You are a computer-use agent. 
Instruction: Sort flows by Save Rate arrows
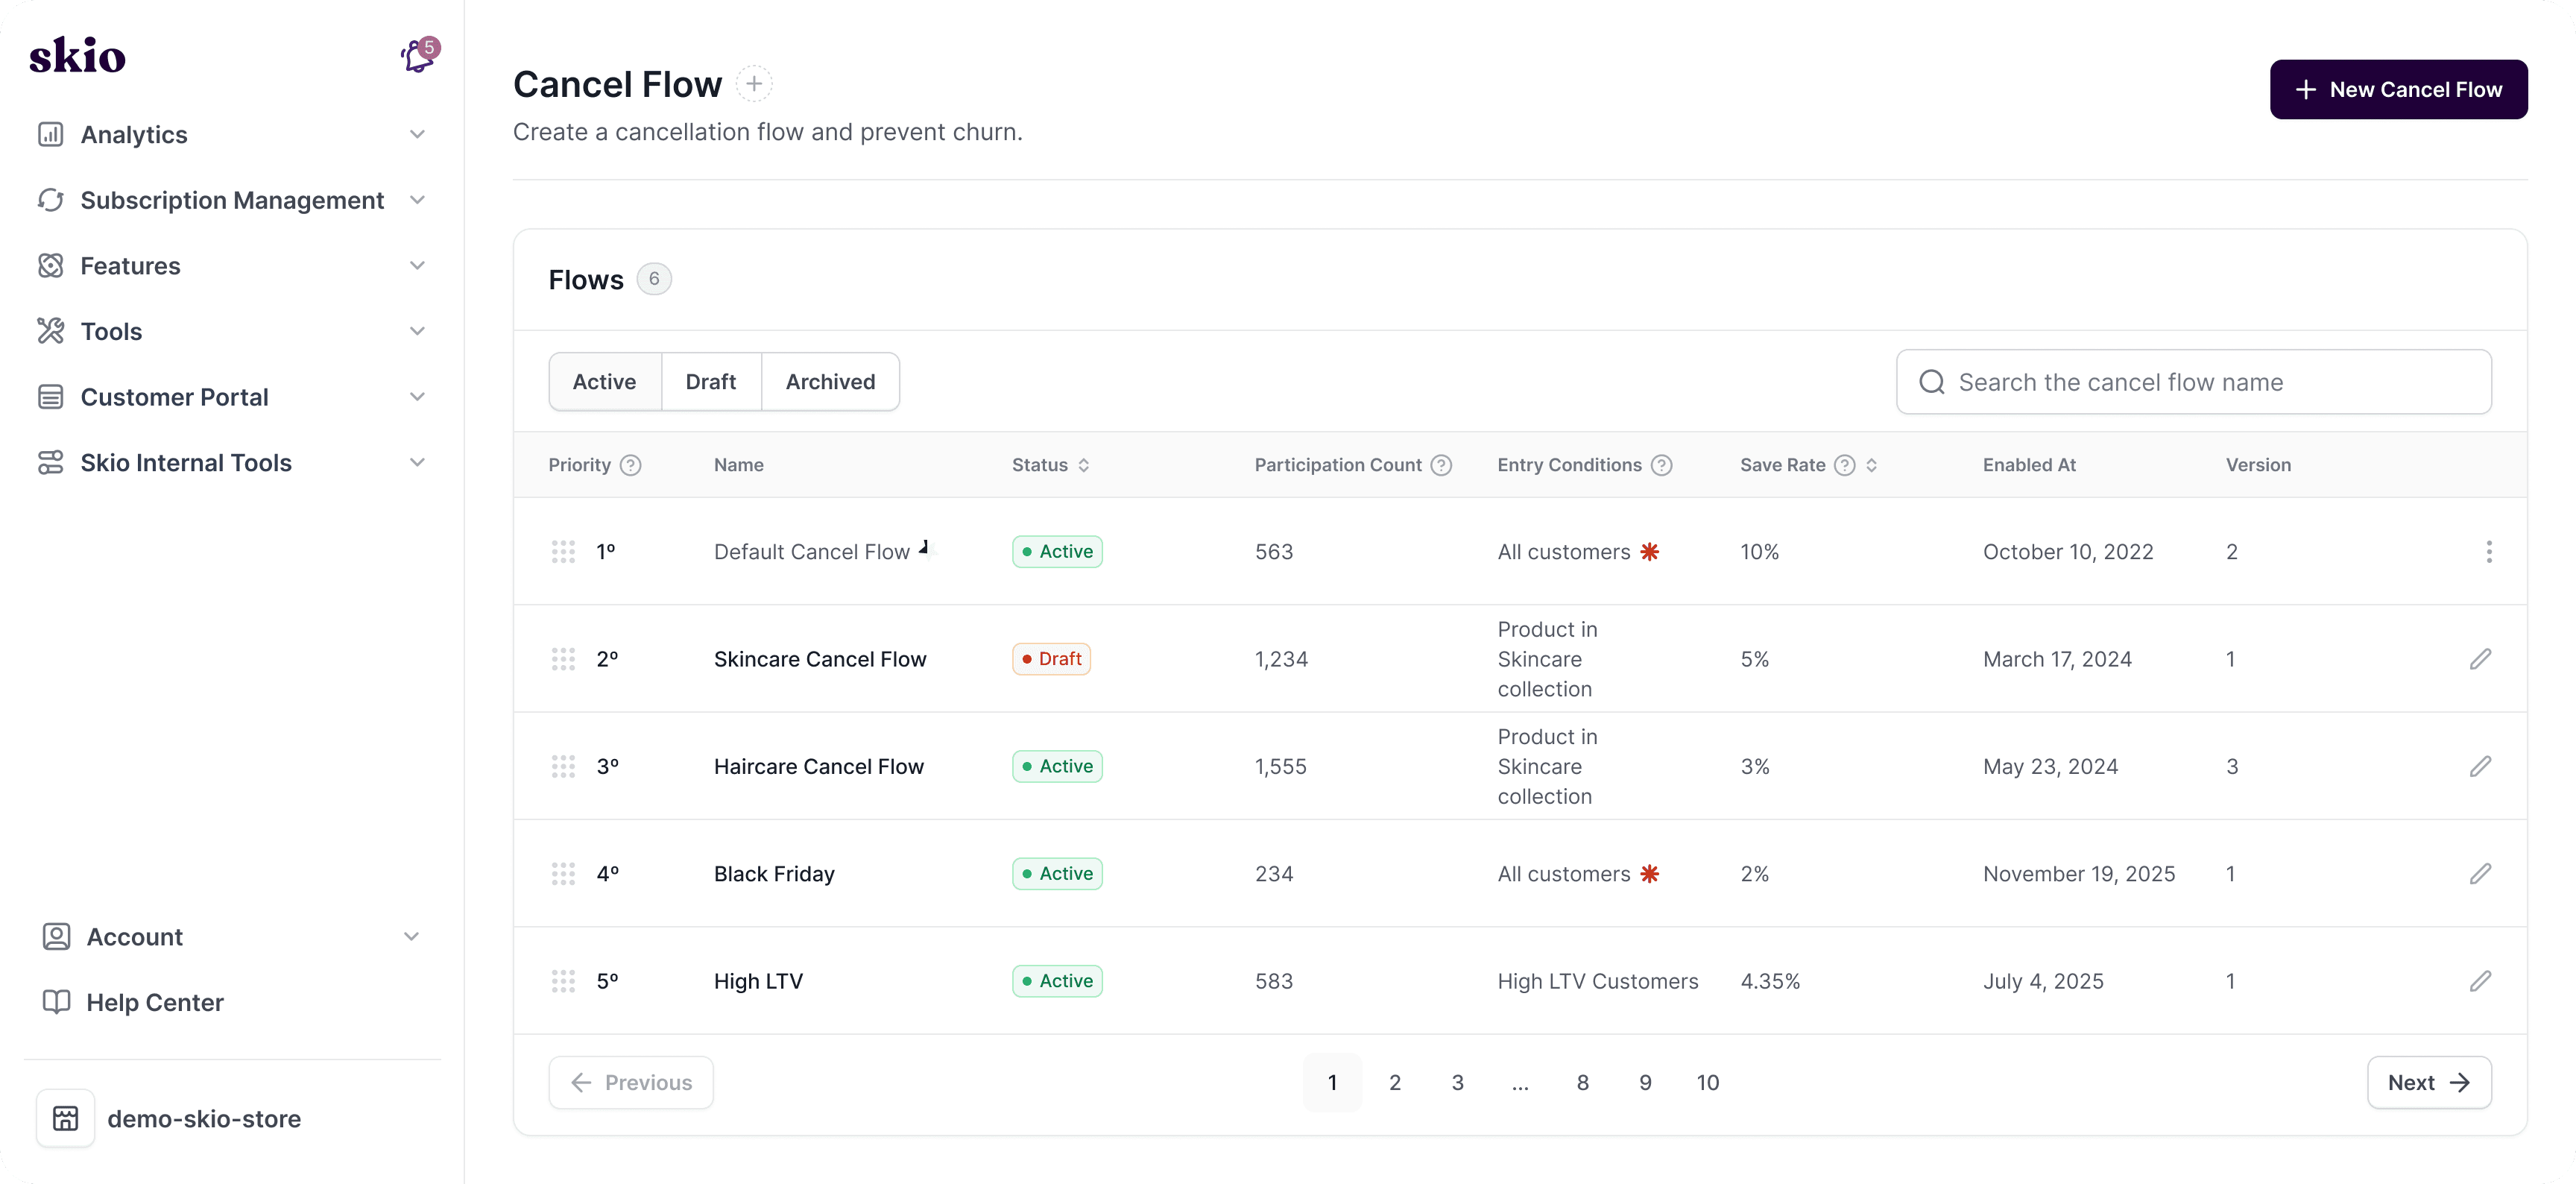pyautogui.click(x=1871, y=465)
